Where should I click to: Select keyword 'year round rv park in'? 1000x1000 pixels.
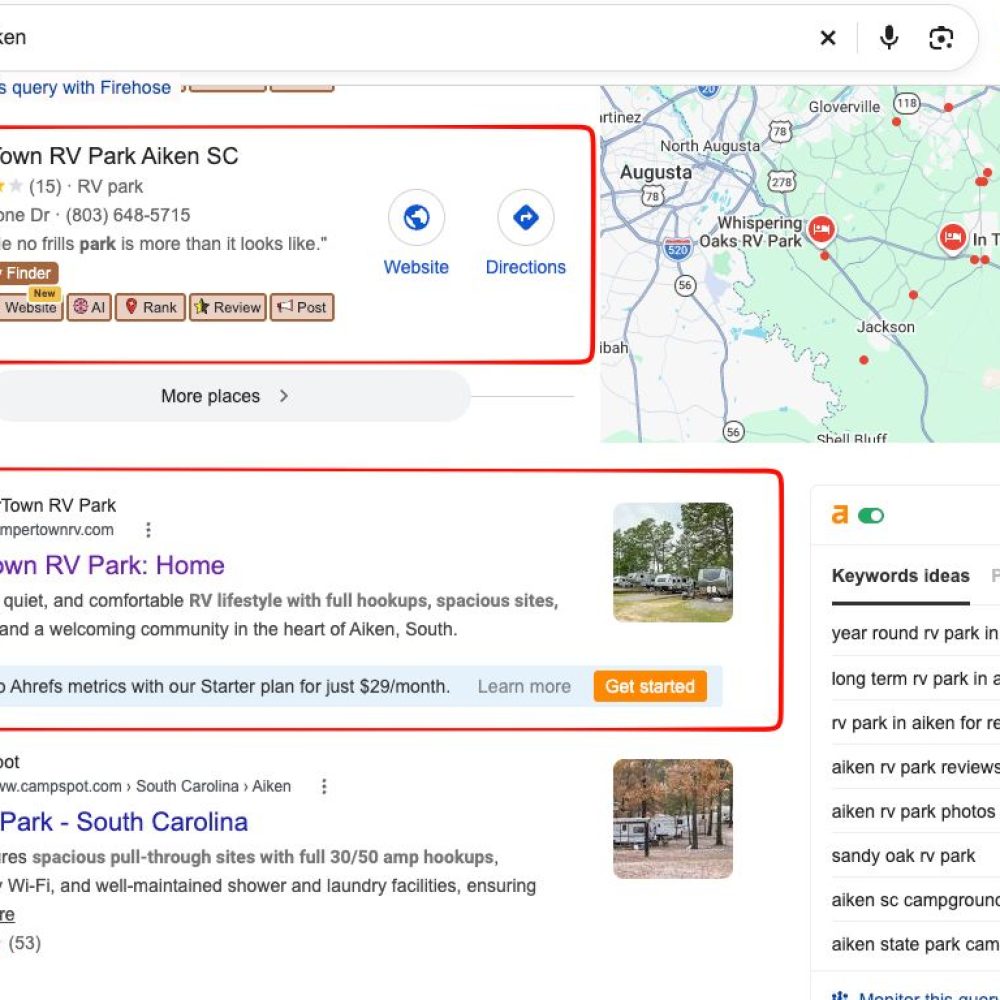pos(916,633)
